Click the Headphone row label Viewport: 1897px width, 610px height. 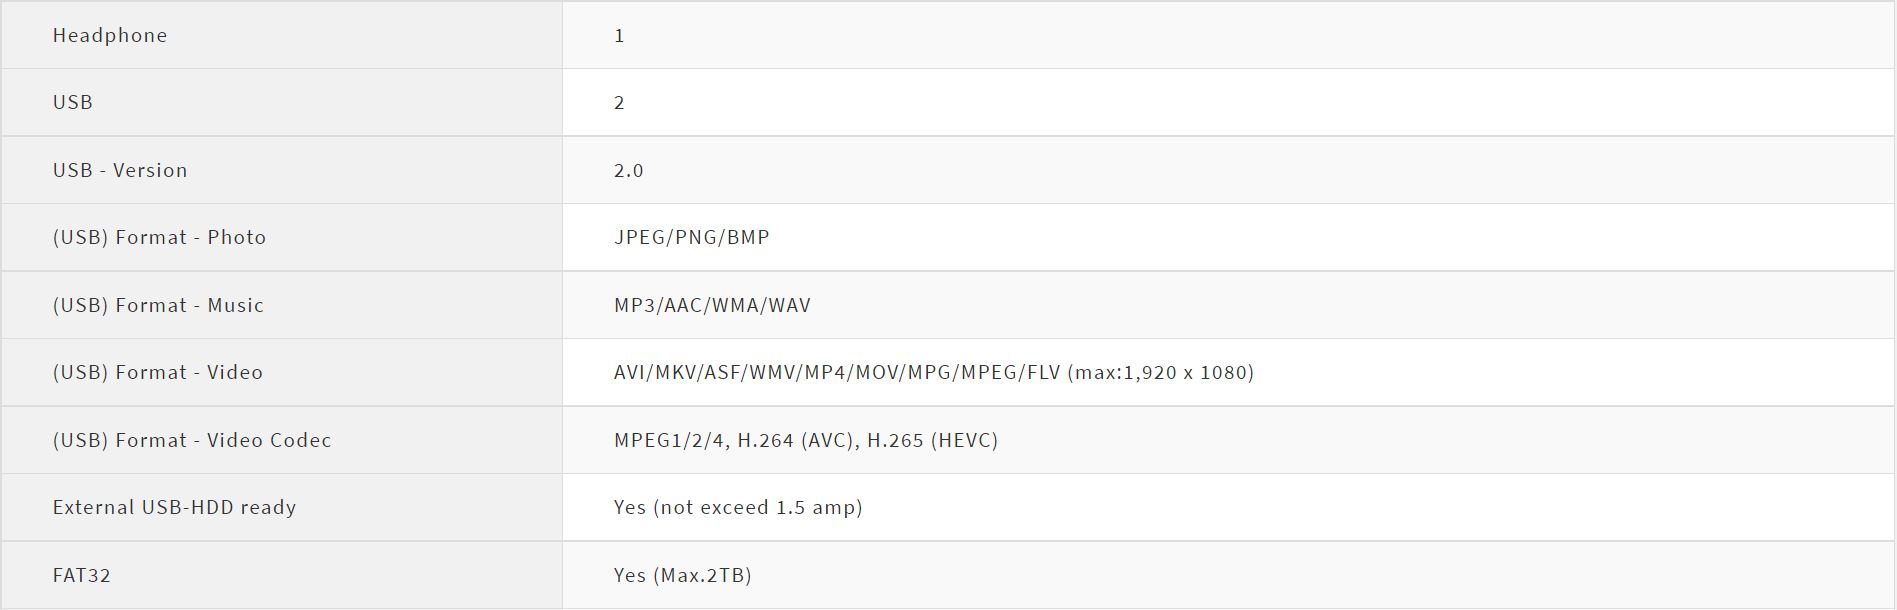110,35
